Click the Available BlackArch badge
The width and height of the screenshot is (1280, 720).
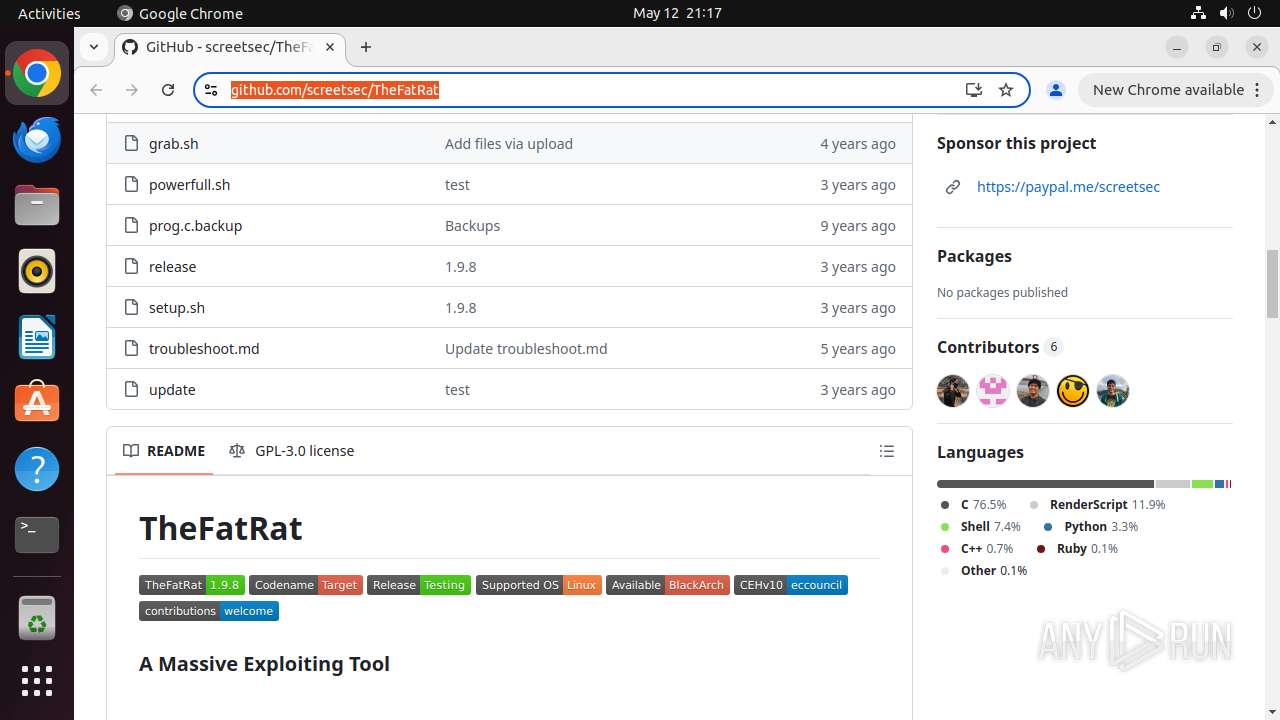tap(668, 585)
